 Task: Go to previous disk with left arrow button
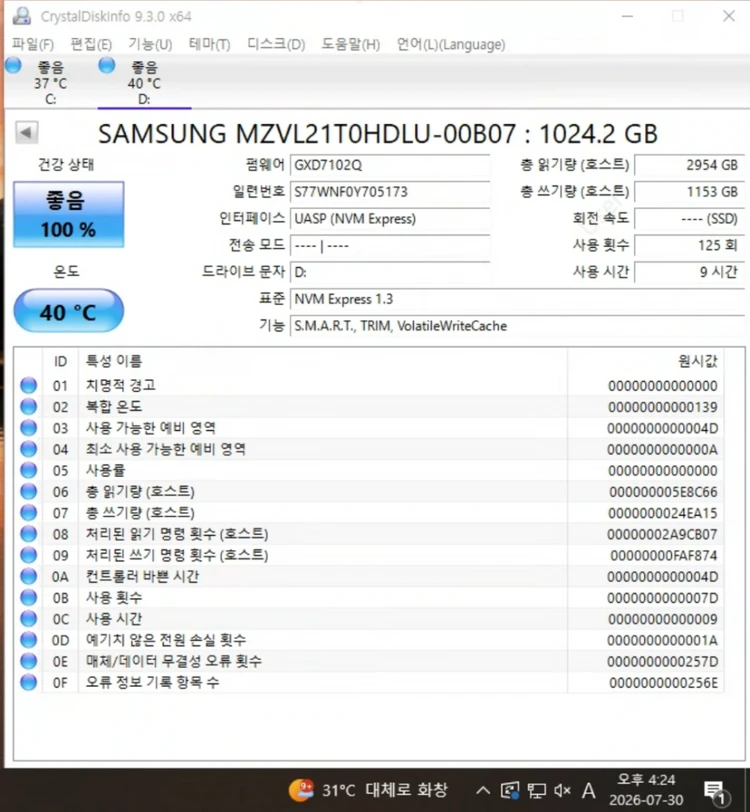(x=26, y=133)
